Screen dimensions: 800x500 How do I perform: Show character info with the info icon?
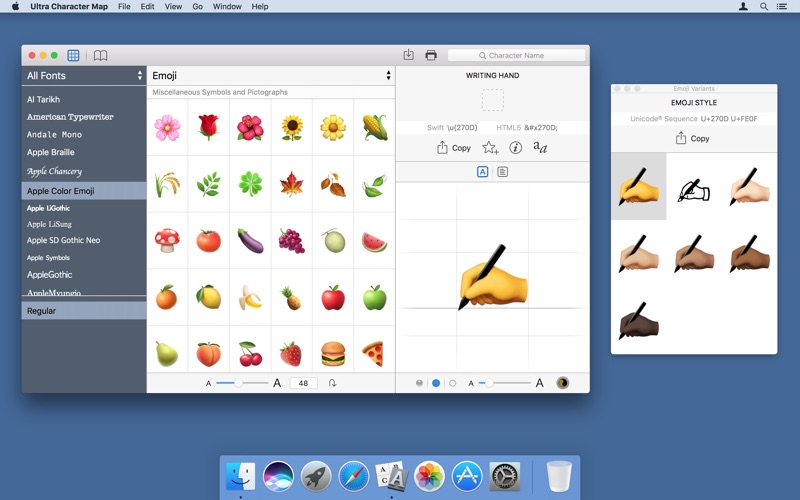click(516, 148)
